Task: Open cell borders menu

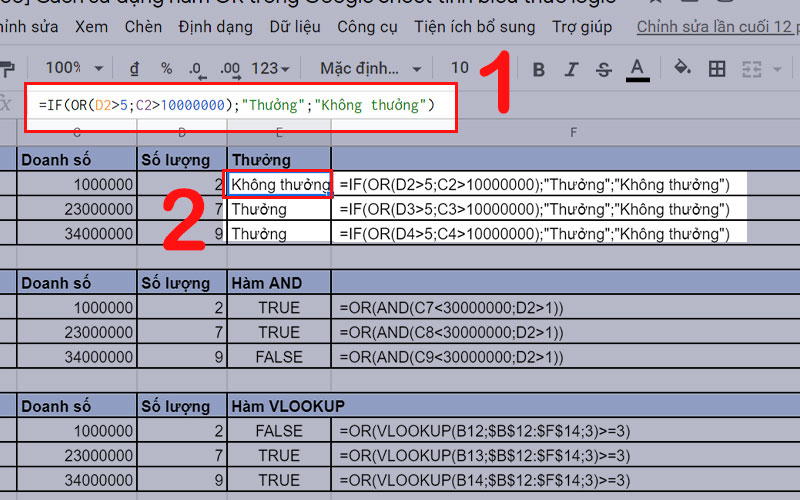Action: pyautogui.click(x=717, y=68)
